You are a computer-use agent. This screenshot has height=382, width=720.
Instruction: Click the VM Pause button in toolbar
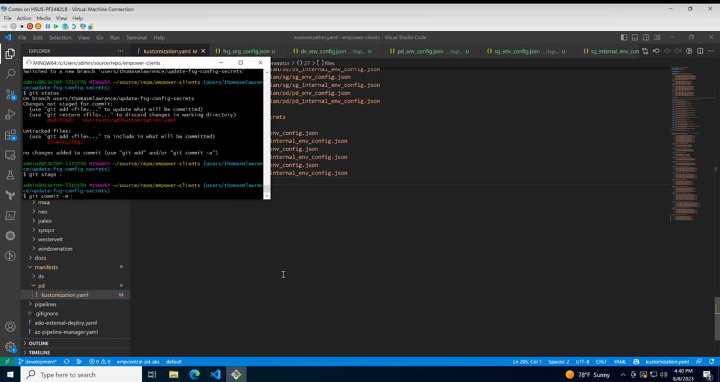47,26
